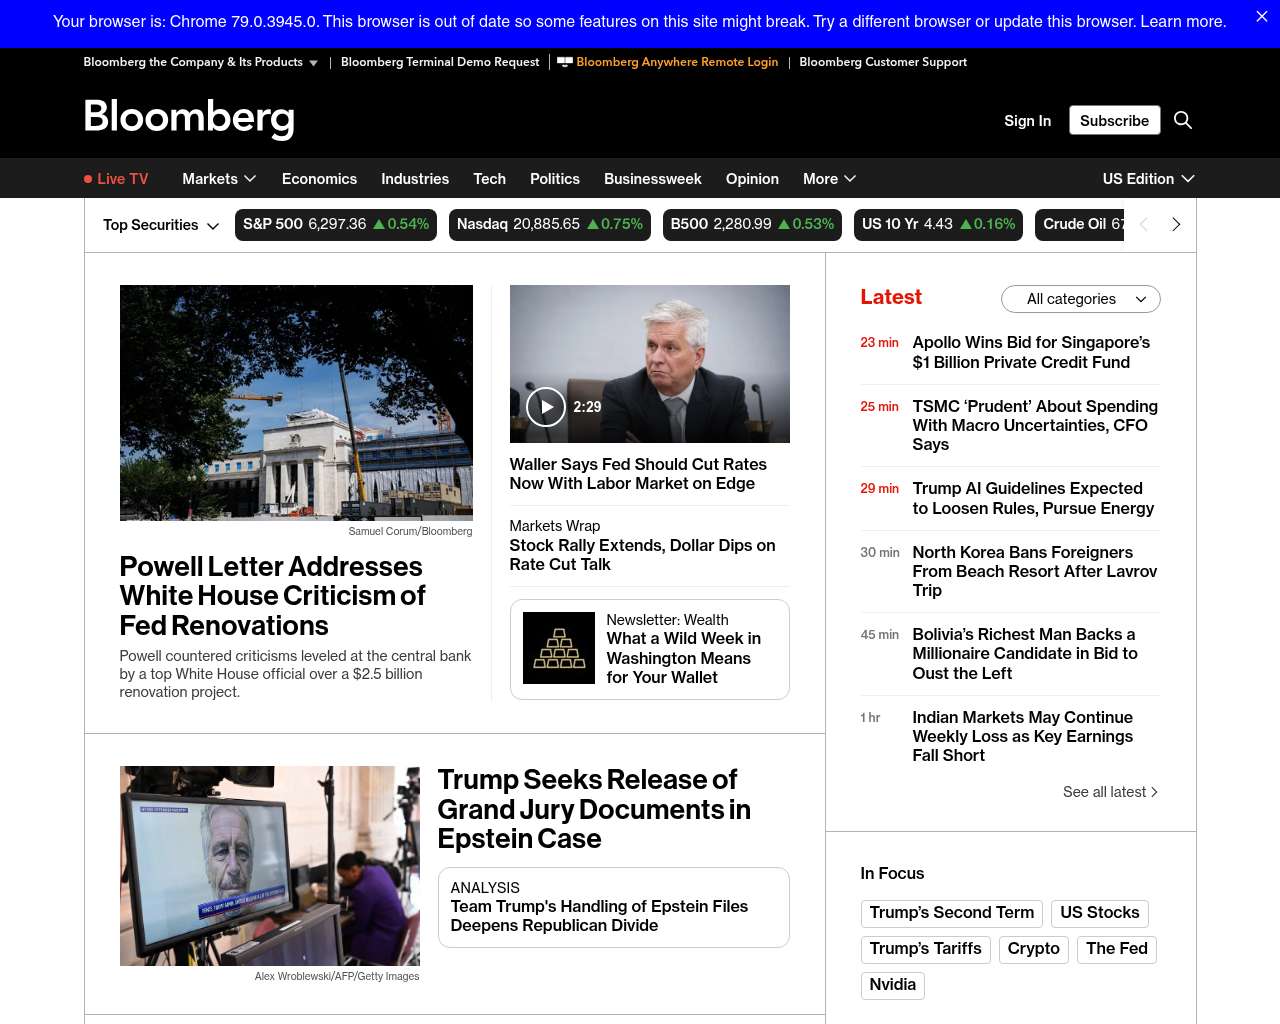Select the Nvidia focus tag
This screenshot has height=1024, width=1280.
click(x=893, y=985)
